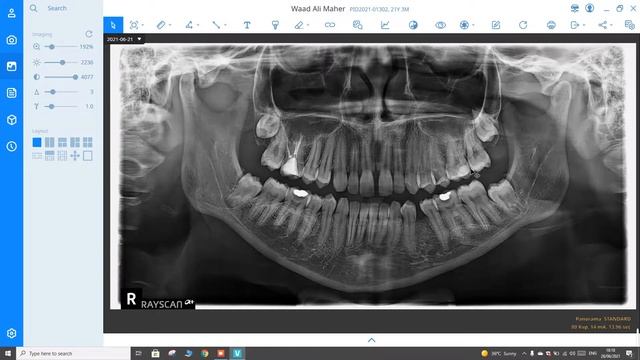The height and width of the screenshot is (360, 640).
Task: Expand region capture tool dropdown arrow
Action: tap(142, 25)
